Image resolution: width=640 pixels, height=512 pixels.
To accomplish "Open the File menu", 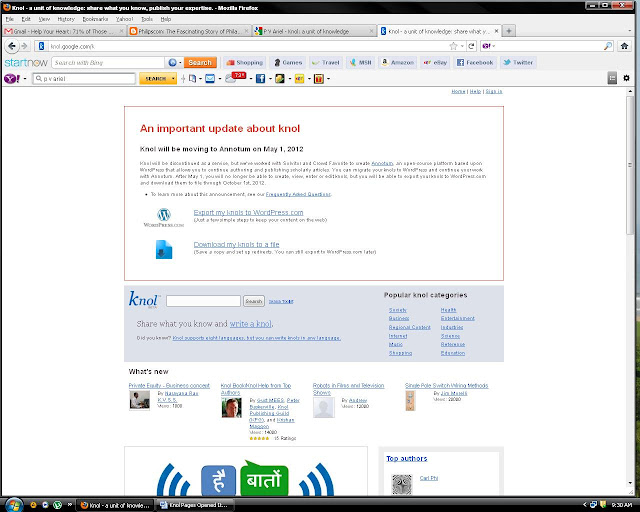I will pos(9,19).
